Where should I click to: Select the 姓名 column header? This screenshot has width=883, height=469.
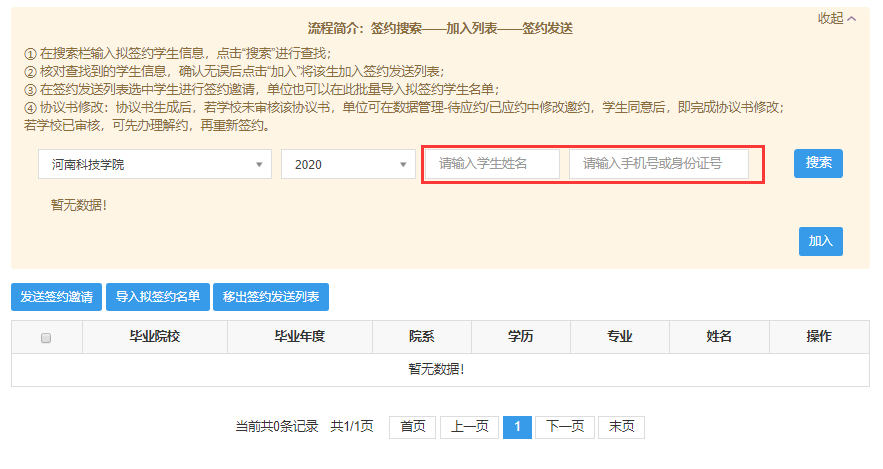tap(719, 337)
